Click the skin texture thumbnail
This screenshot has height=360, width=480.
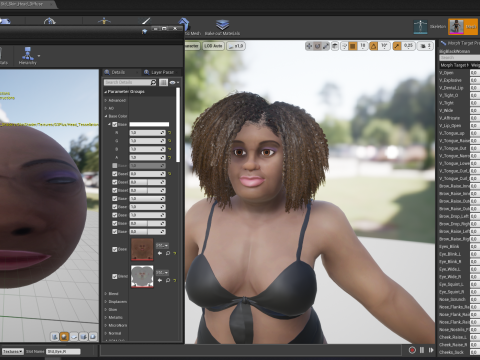coord(142,249)
